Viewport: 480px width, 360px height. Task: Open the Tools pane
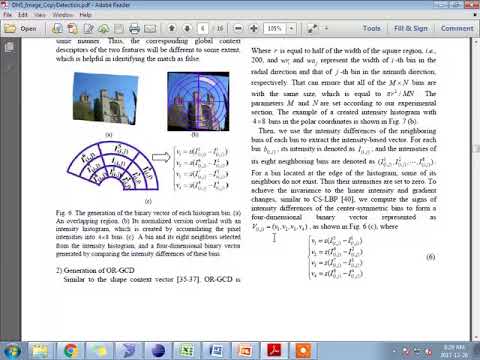point(371,28)
